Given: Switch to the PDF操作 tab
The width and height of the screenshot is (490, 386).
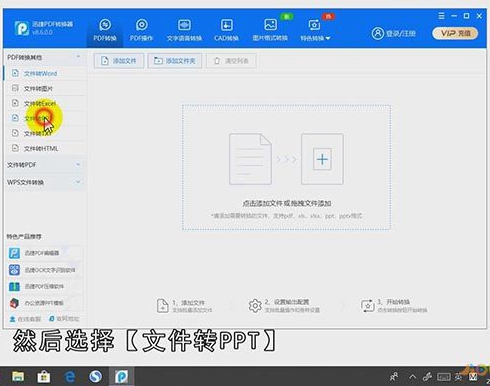Looking at the screenshot, I should 142,30.
